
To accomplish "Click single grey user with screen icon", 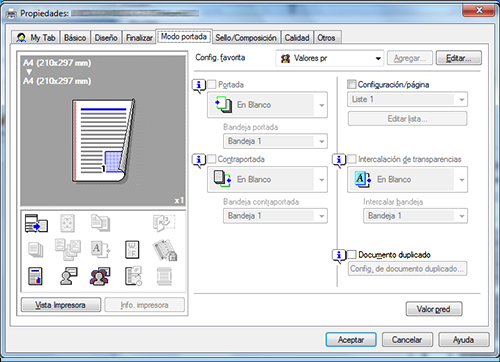I will [69, 276].
